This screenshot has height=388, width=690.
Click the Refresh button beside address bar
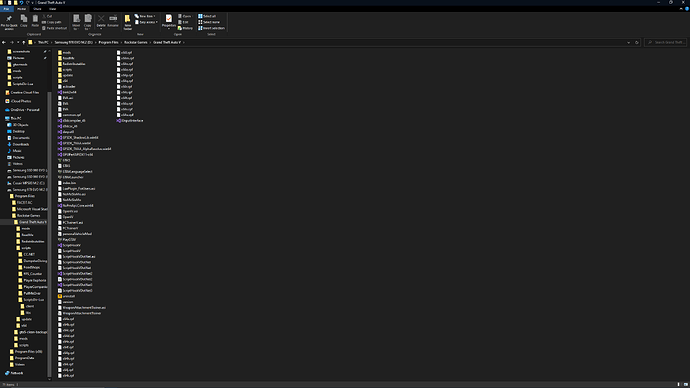[636, 43]
